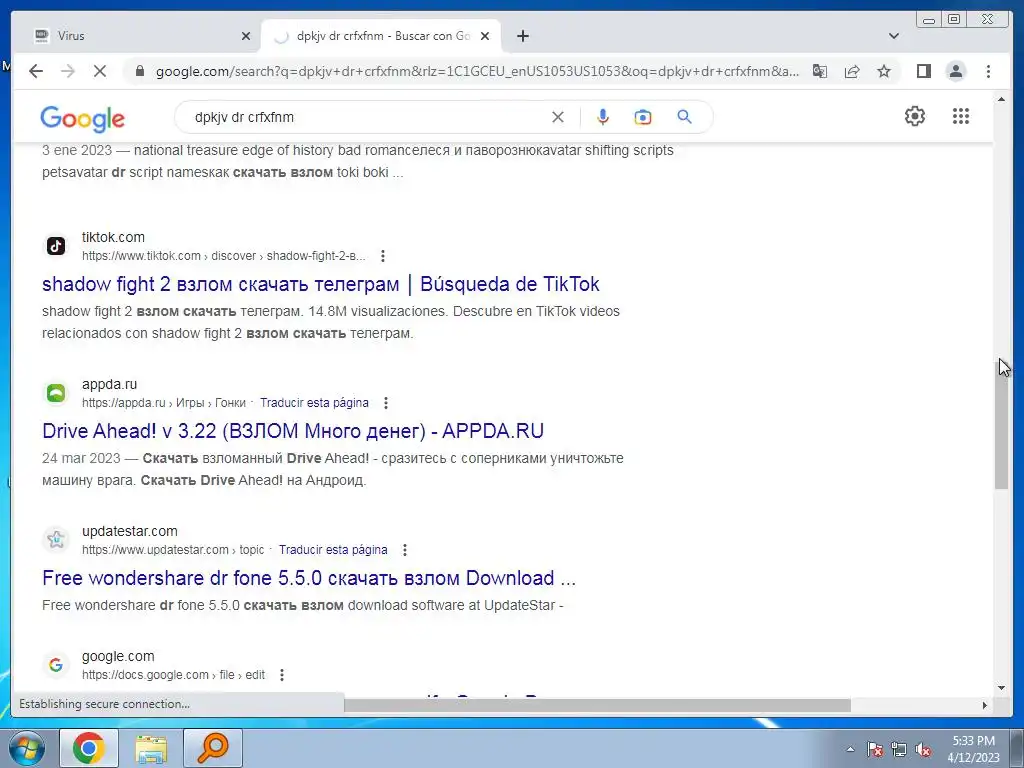Open the translate page icon
The width and height of the screenshot is (1024, 768).
(x=820, y=71)
